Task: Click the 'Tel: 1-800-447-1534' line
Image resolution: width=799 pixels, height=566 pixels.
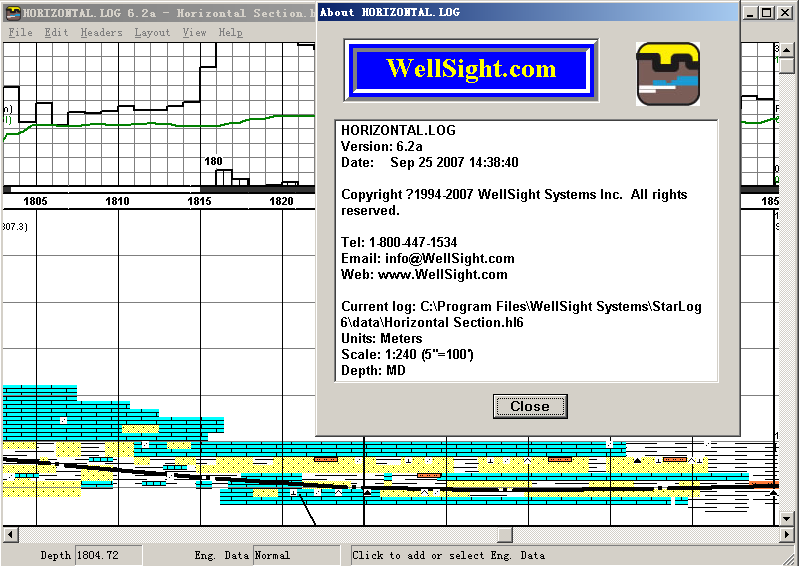Action: [x=399, y=242]
